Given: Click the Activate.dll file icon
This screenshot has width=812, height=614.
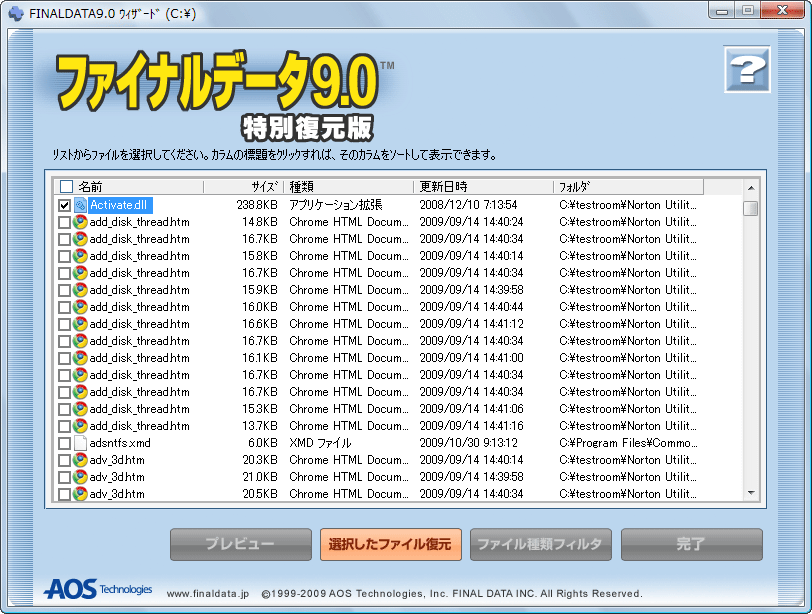Looking at the screenshot, I should coord(80,205).
